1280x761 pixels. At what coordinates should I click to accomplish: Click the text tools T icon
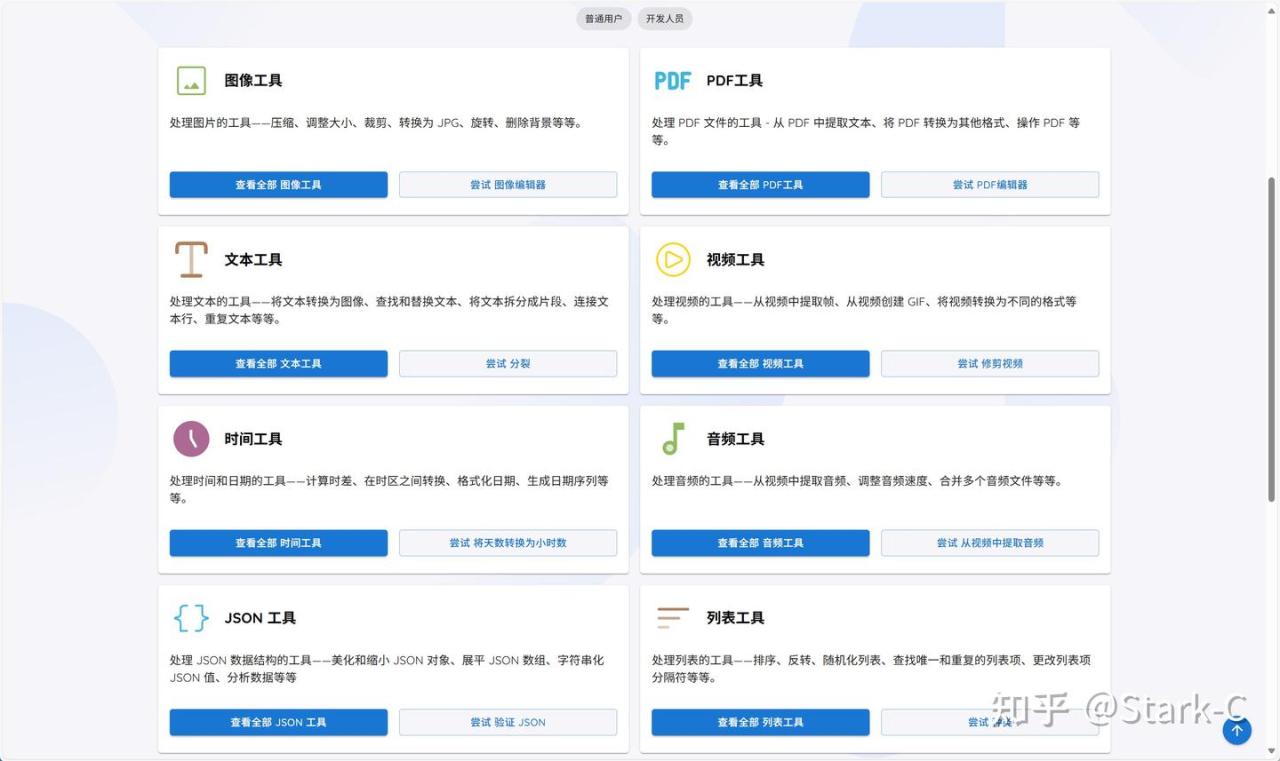click(191, 260)
